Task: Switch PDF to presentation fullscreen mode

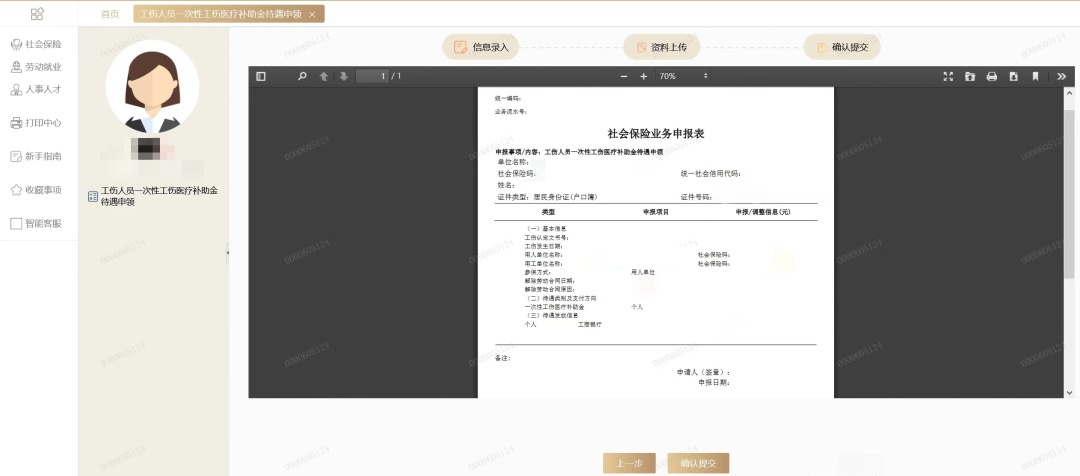Action: point(948,76)
